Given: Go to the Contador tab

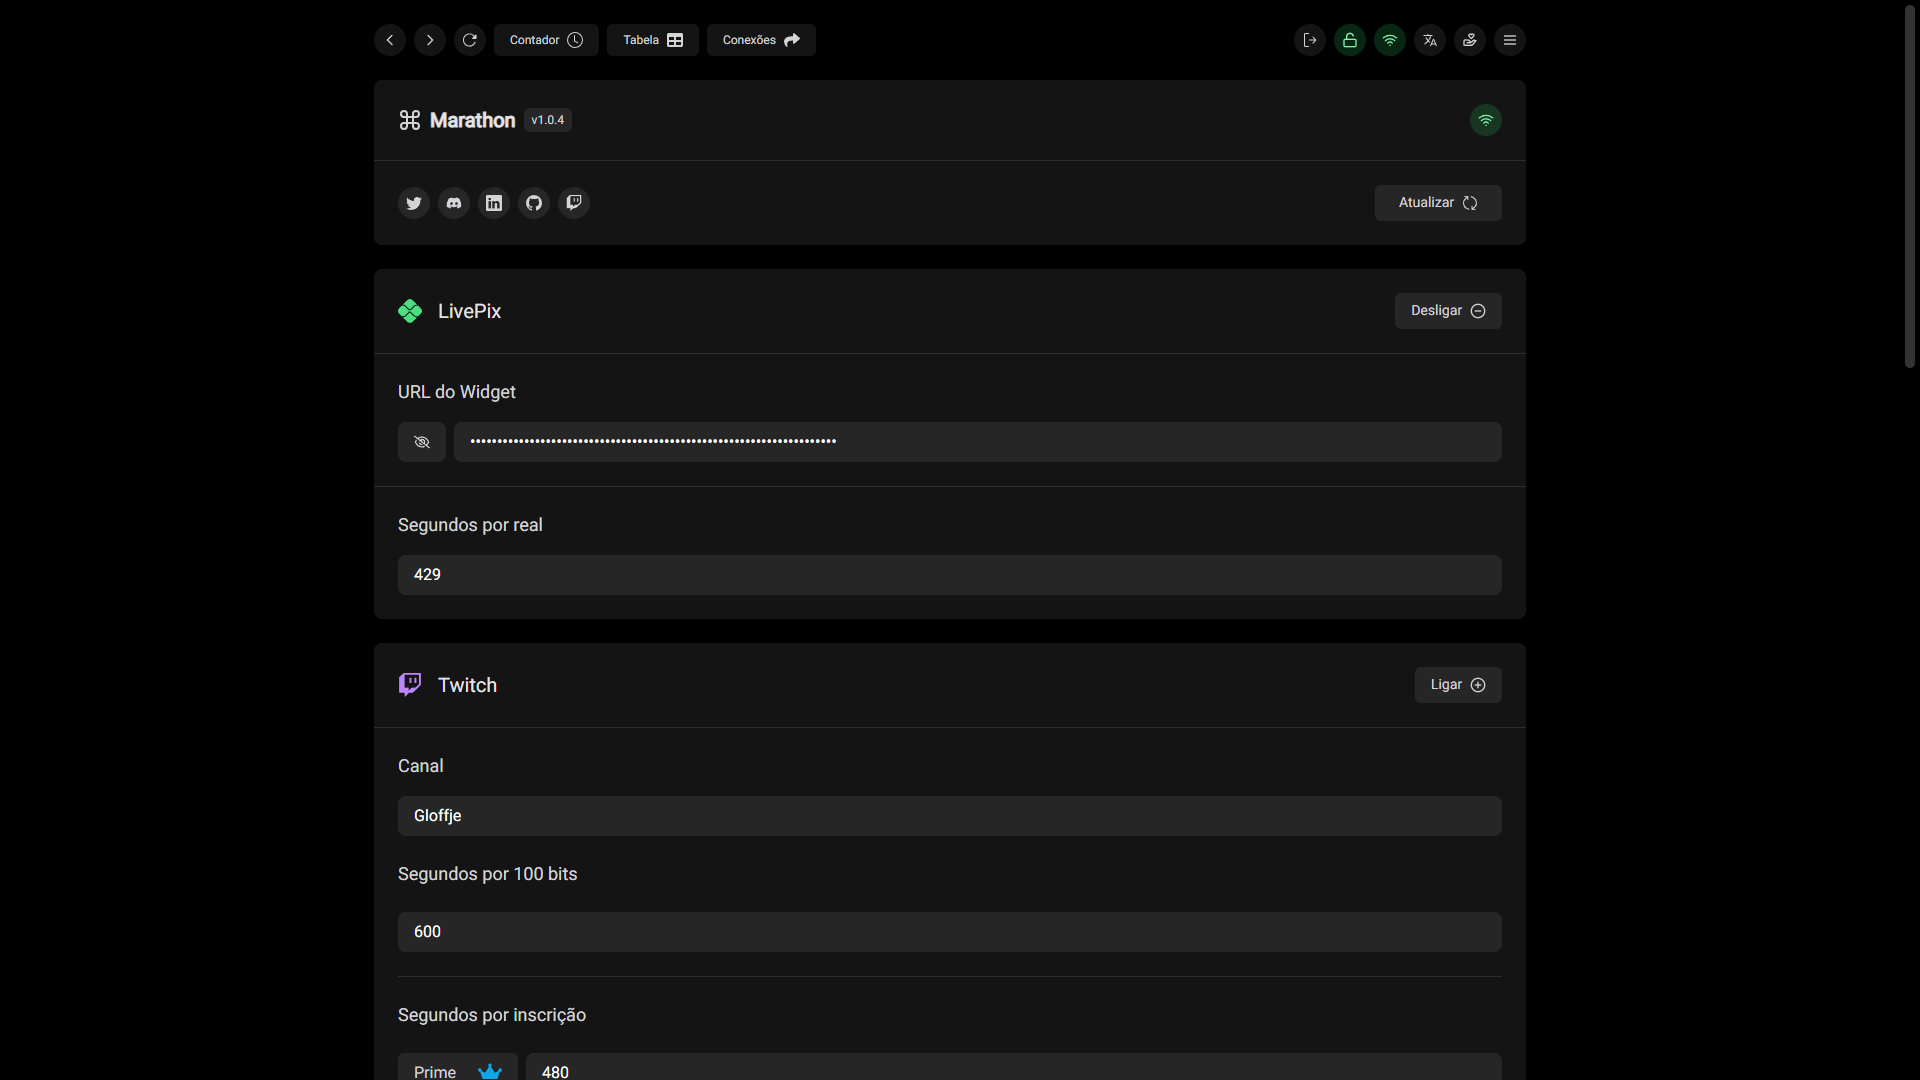Looking at the screenshot, I should tap(546, 40).
